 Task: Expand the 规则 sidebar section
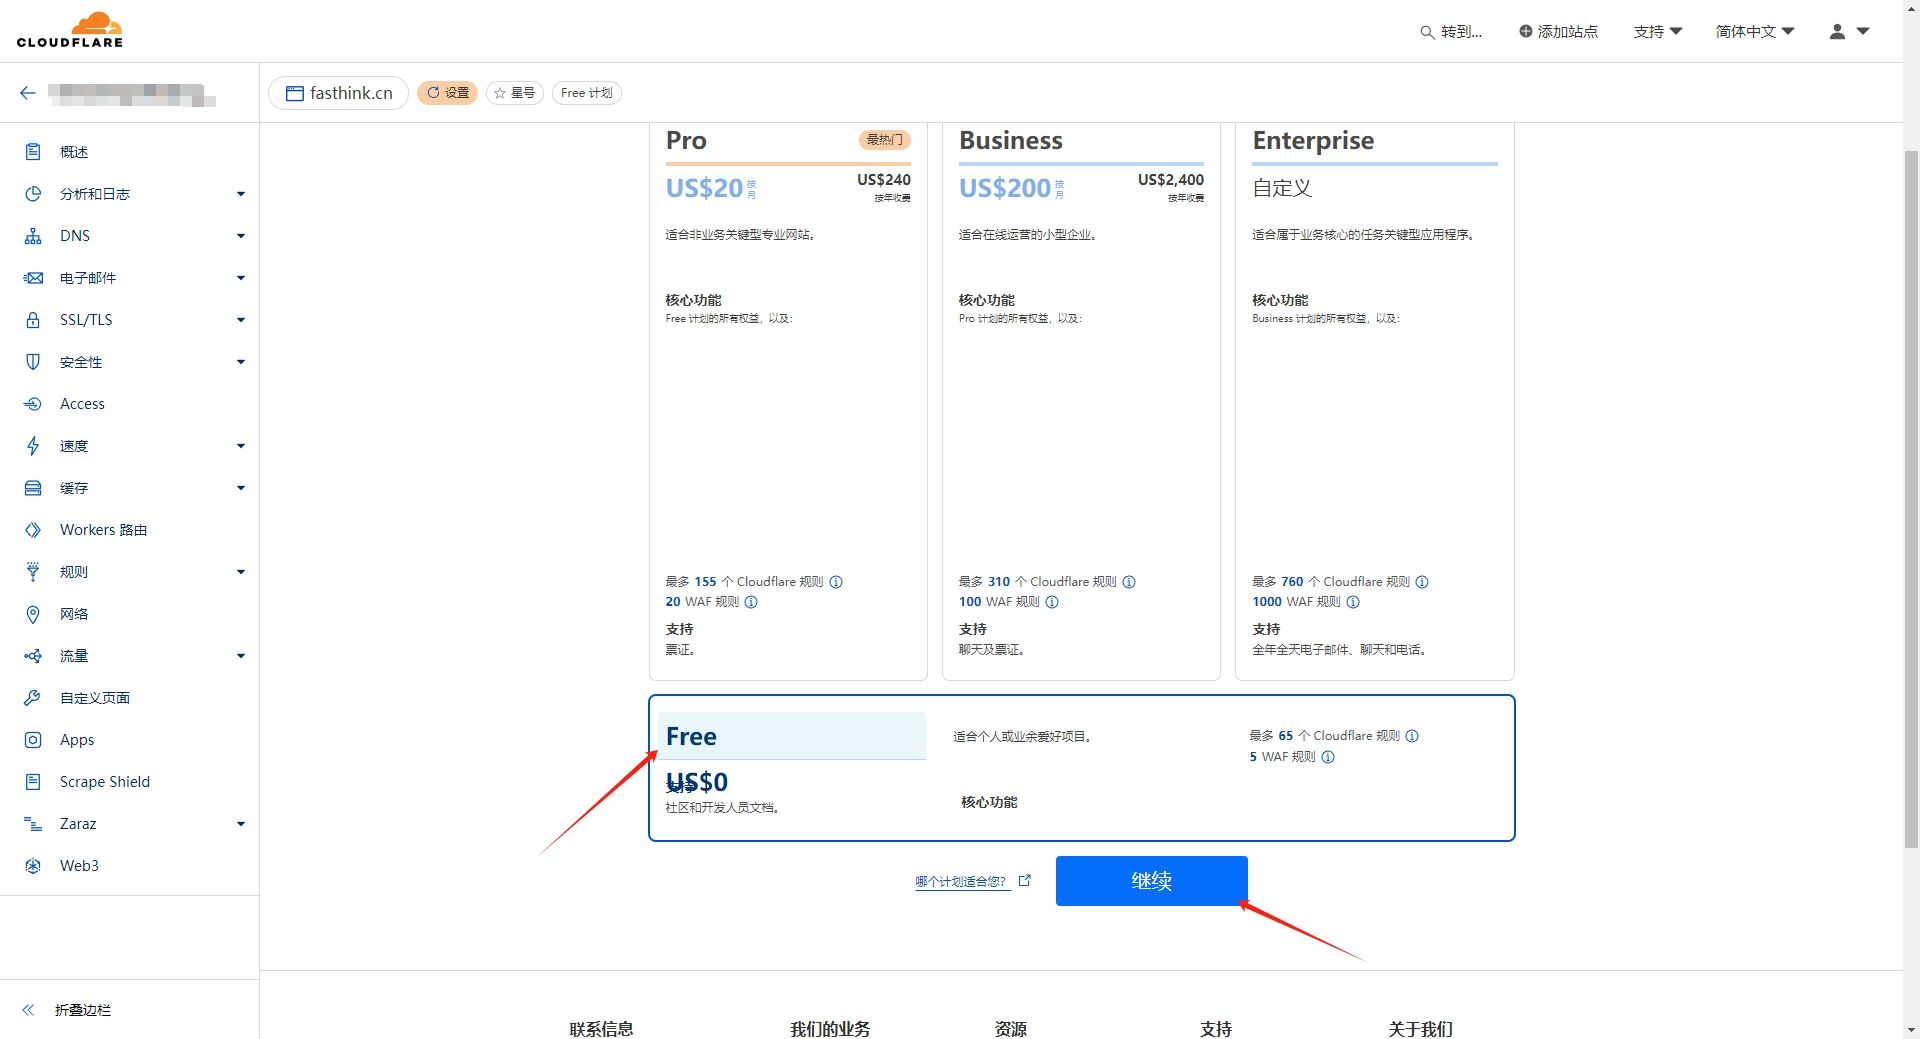tap(241, 572)
